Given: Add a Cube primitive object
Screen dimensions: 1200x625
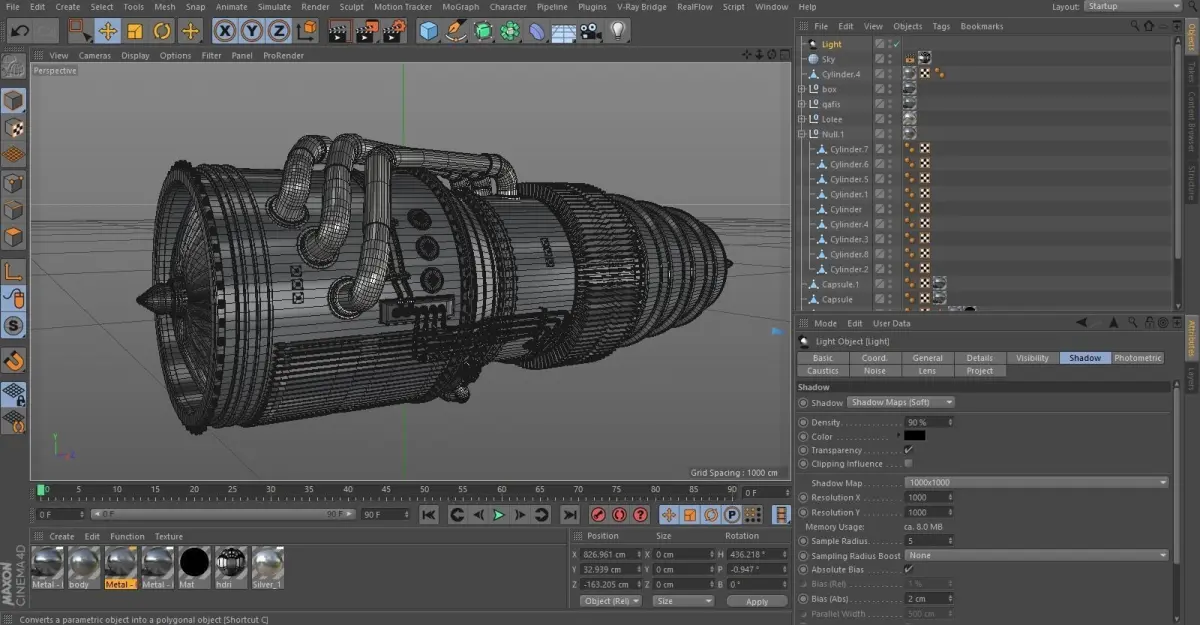Looking at the screenshot, I should tap(429, 31).
